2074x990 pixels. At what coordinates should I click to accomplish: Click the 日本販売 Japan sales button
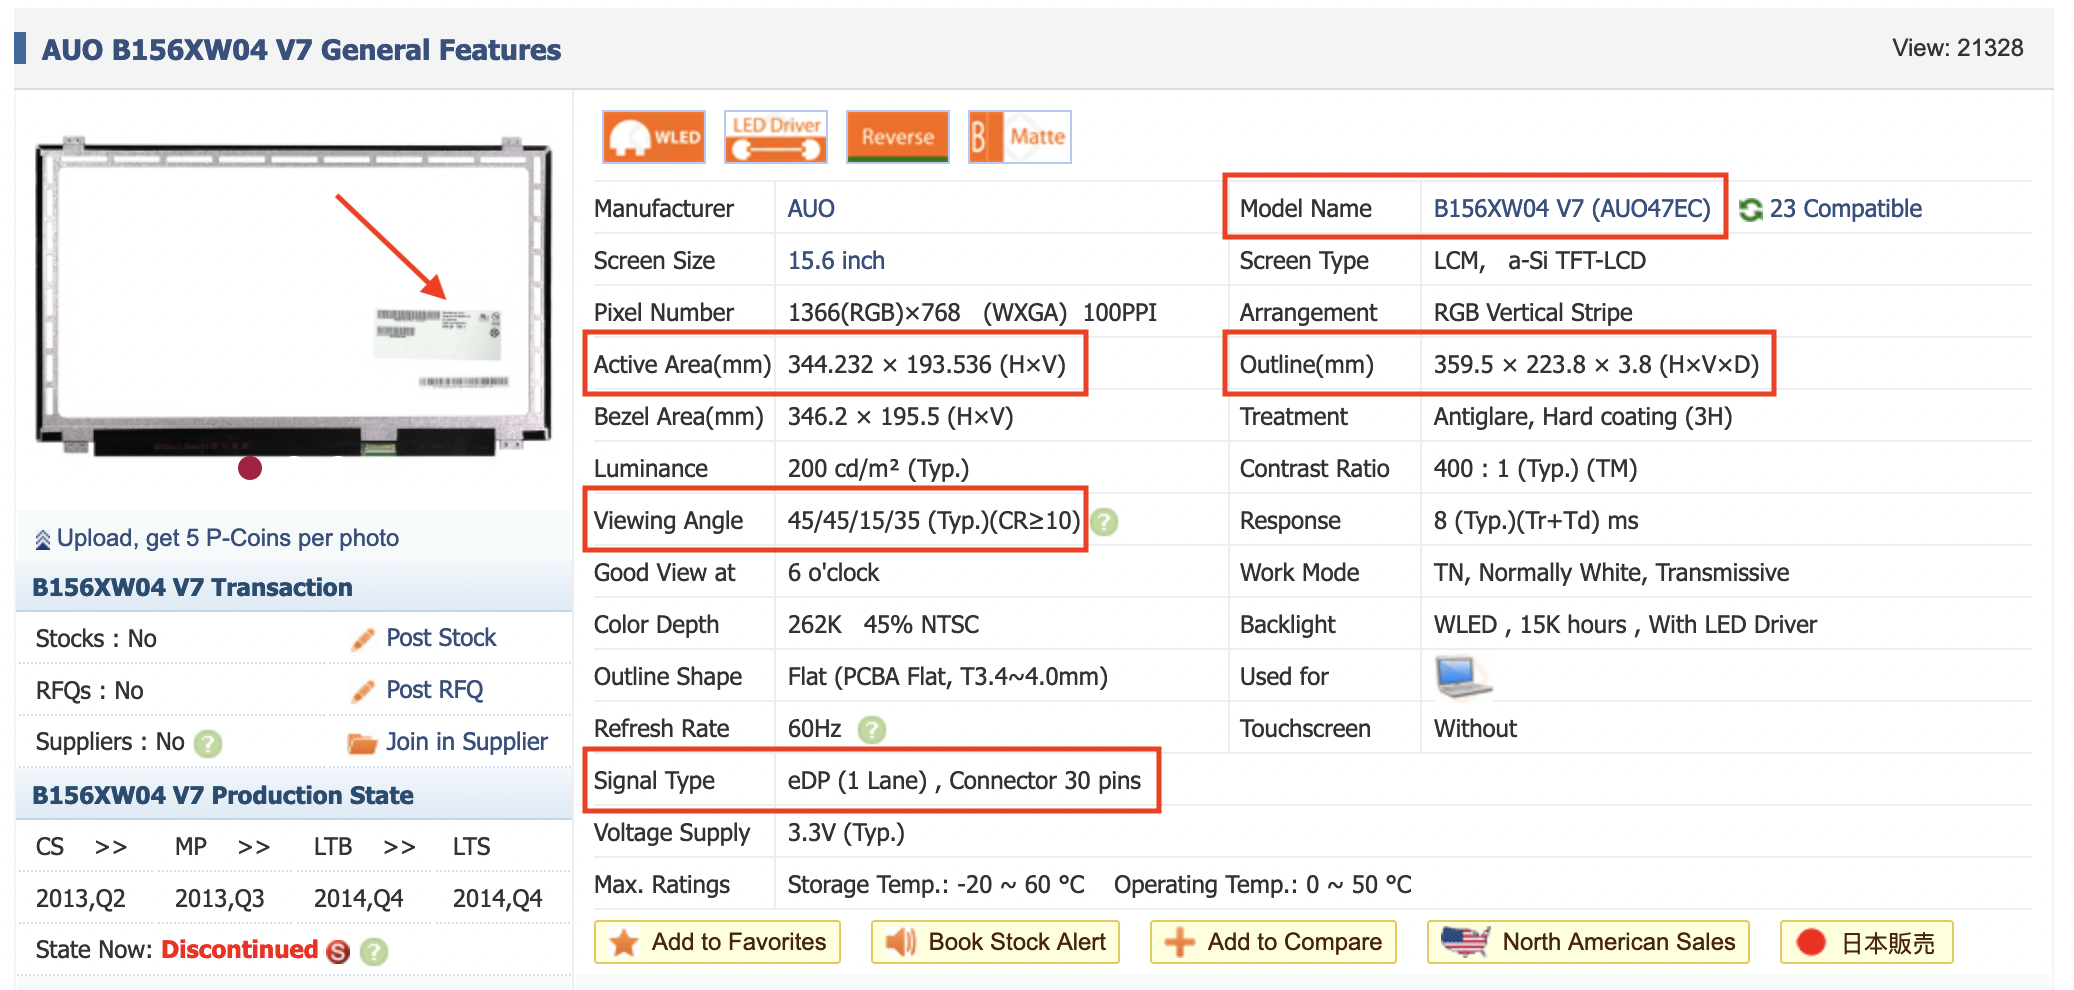(x=1866, y=942)
